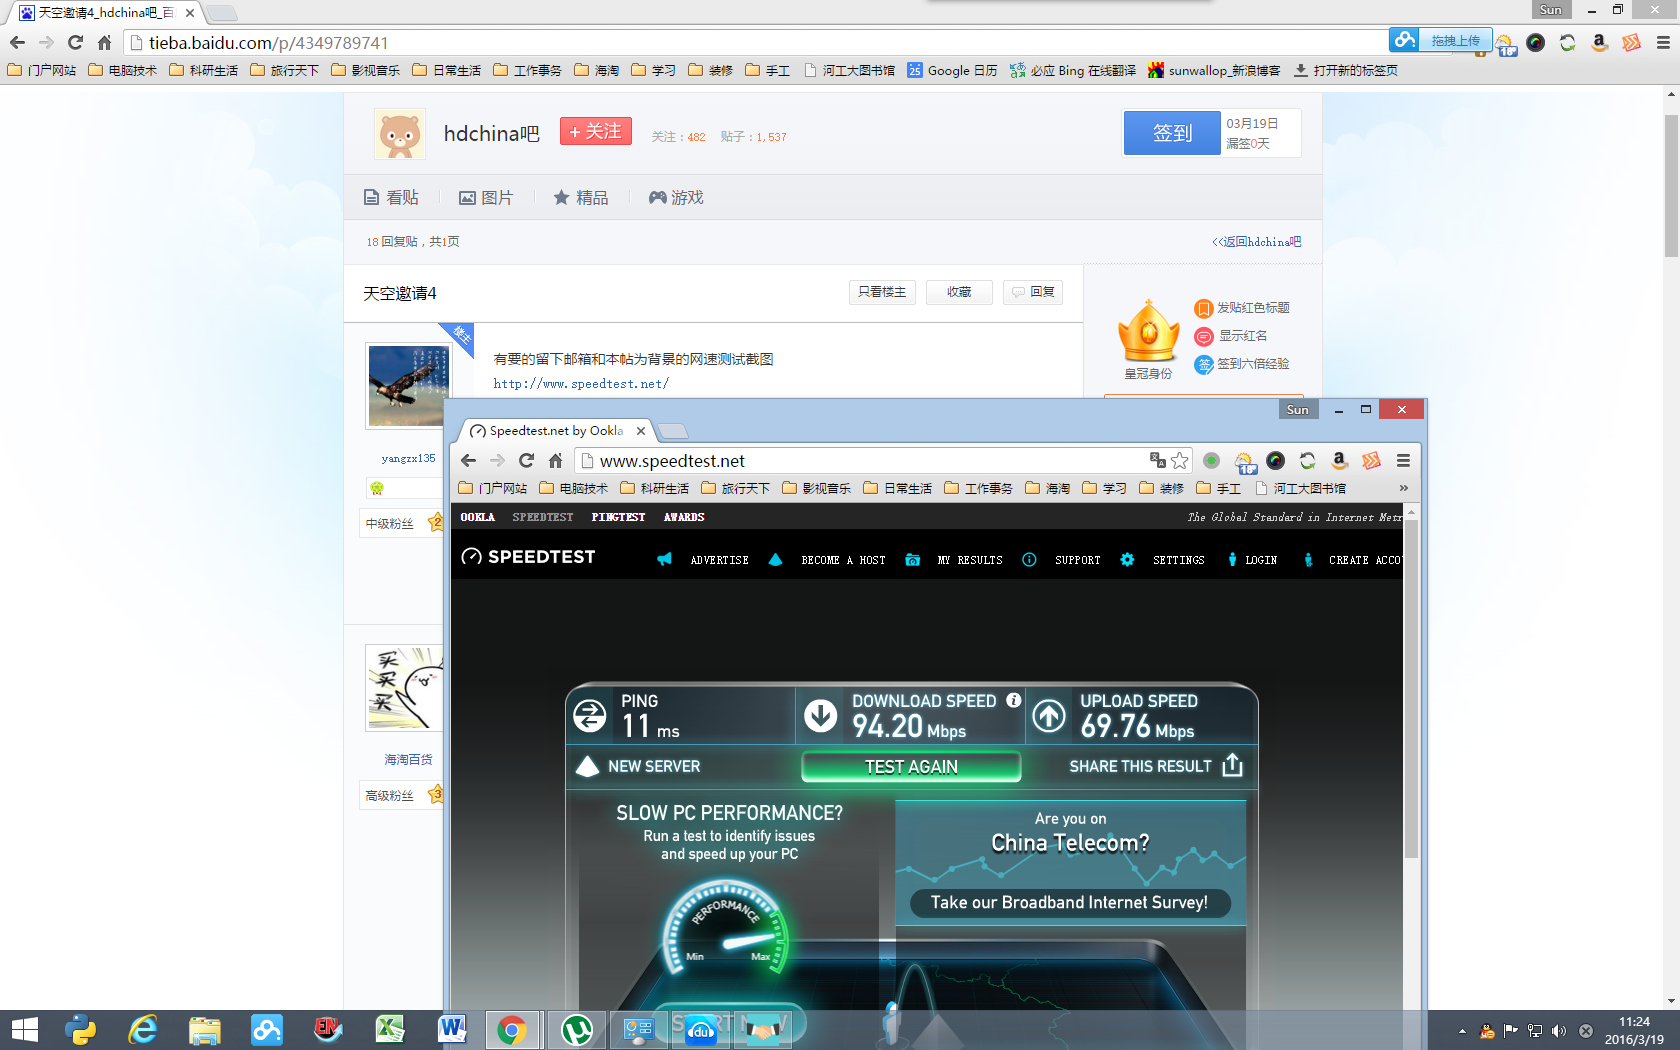
Task: Switch to the 精品 tab on Tieba
Action: (581, 197)
